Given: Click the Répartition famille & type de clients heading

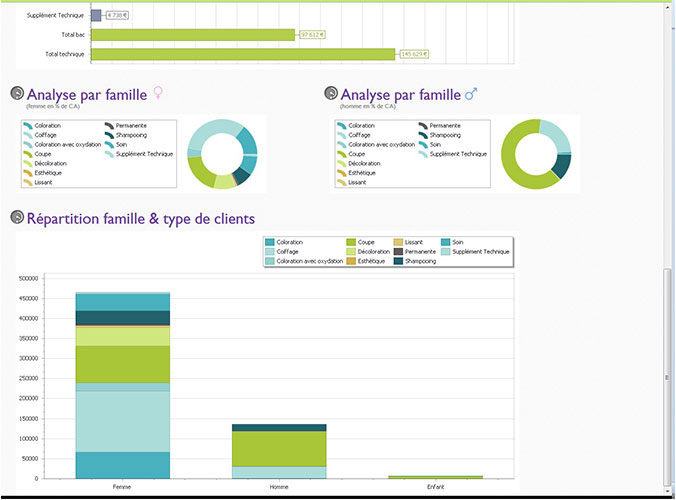Looking at the screenshot, I should [x=141, y=218].
